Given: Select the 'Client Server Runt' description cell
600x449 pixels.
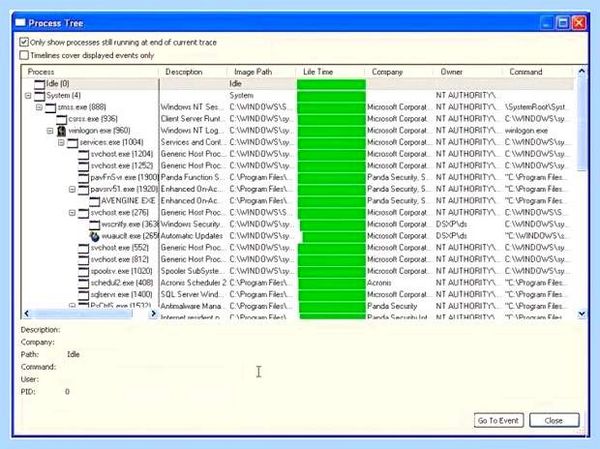Looking at the screenshot, I should (x=191, y=119).
